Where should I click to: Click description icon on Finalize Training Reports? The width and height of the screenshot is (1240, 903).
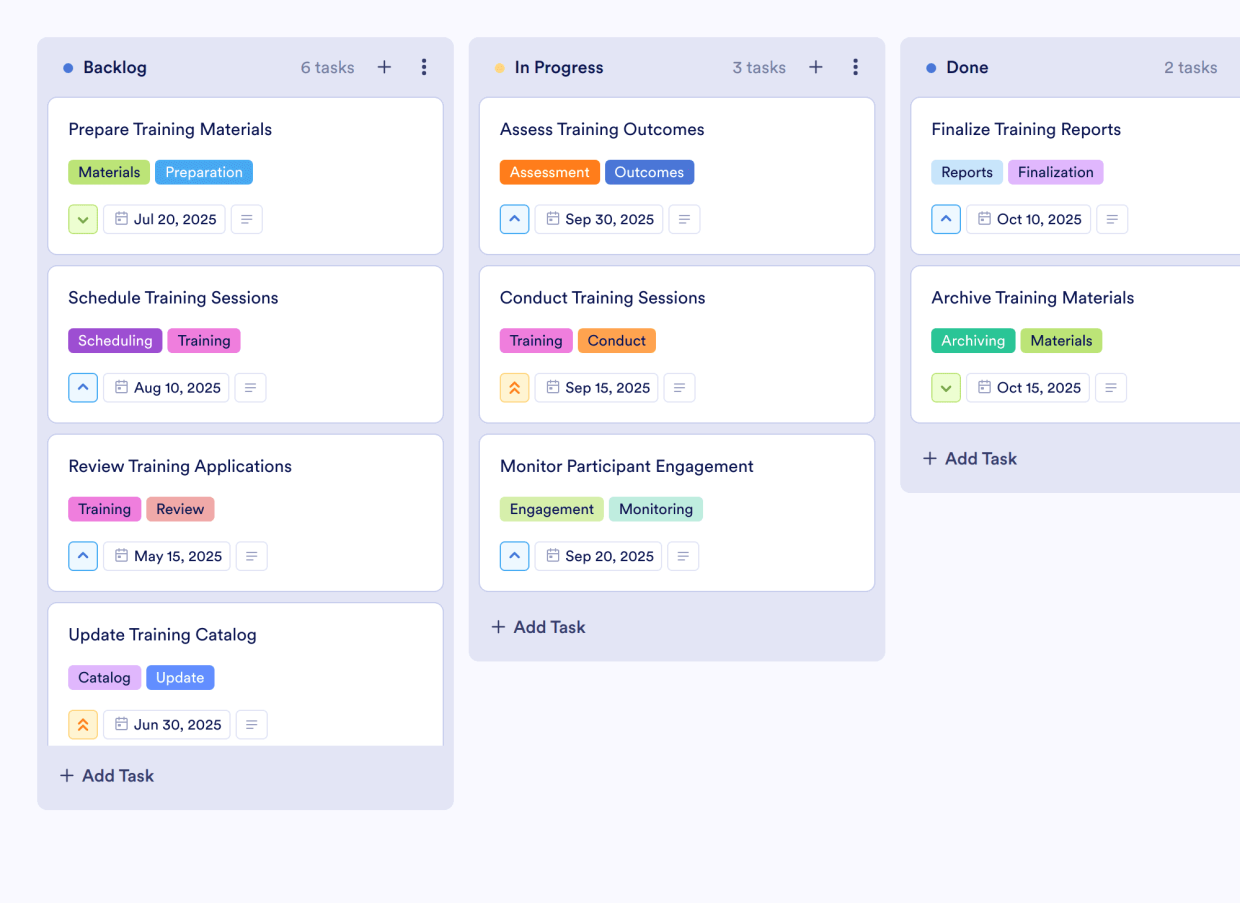[x=1112, y=219]
